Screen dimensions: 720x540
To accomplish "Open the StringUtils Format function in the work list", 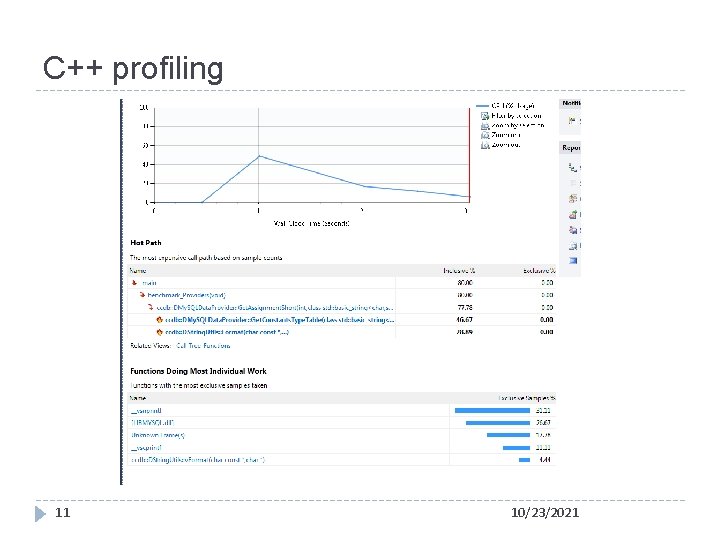I will tap(198, 460).
